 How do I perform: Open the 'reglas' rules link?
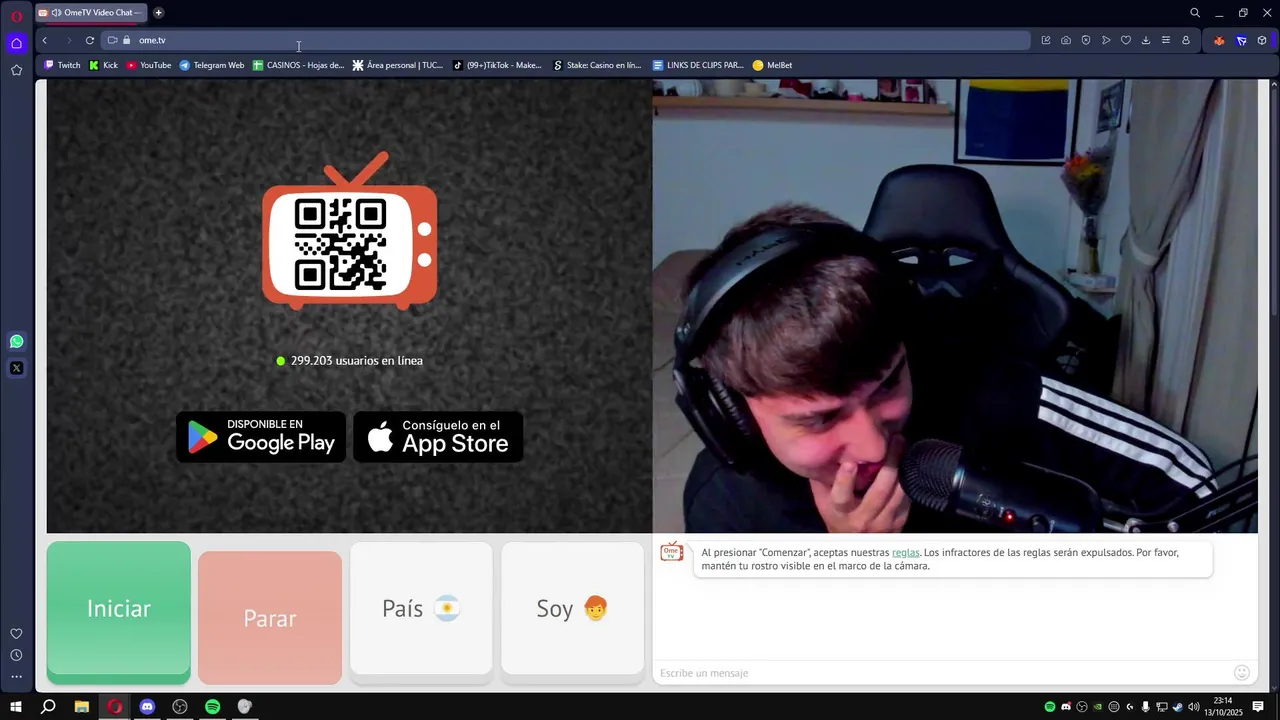[x=905, y=553]
